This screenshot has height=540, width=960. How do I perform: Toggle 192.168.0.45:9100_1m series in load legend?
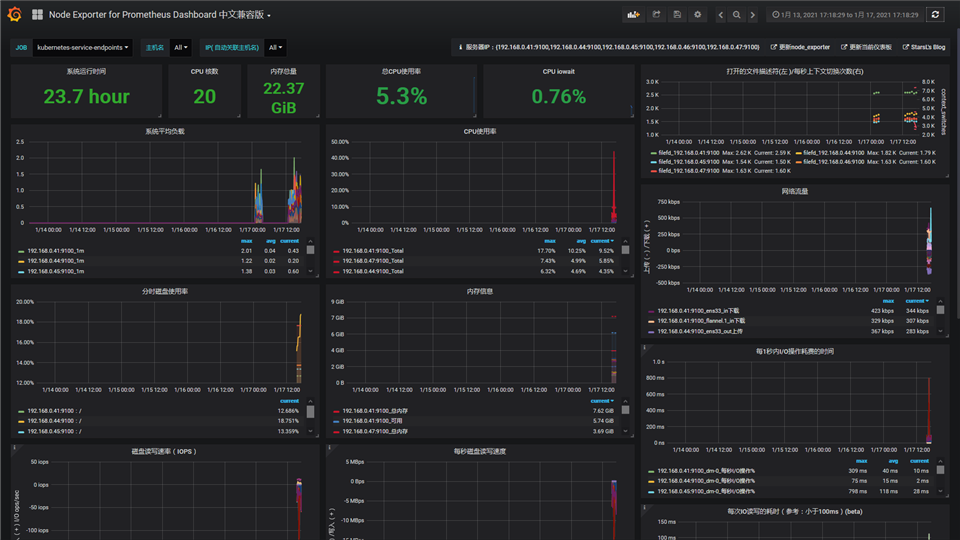56,271
